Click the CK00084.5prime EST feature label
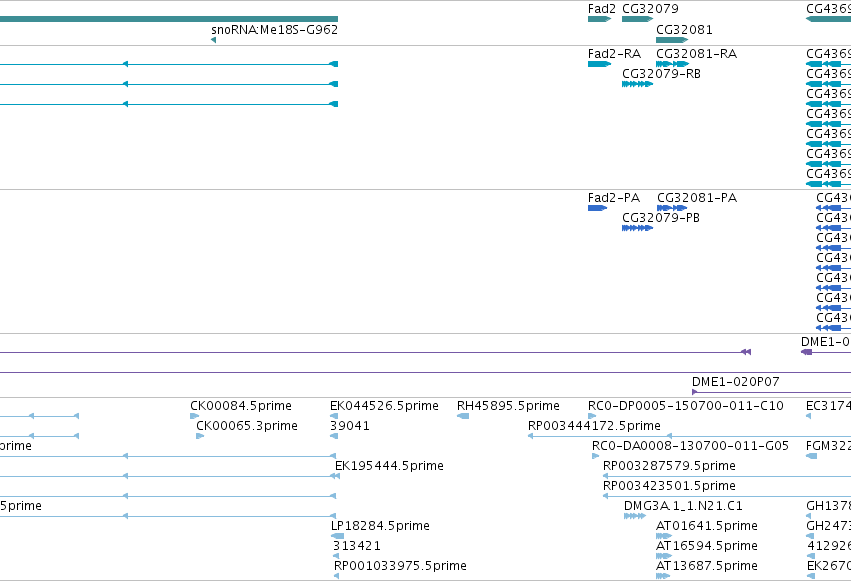The image size is (851, 581). coord(241,406)
